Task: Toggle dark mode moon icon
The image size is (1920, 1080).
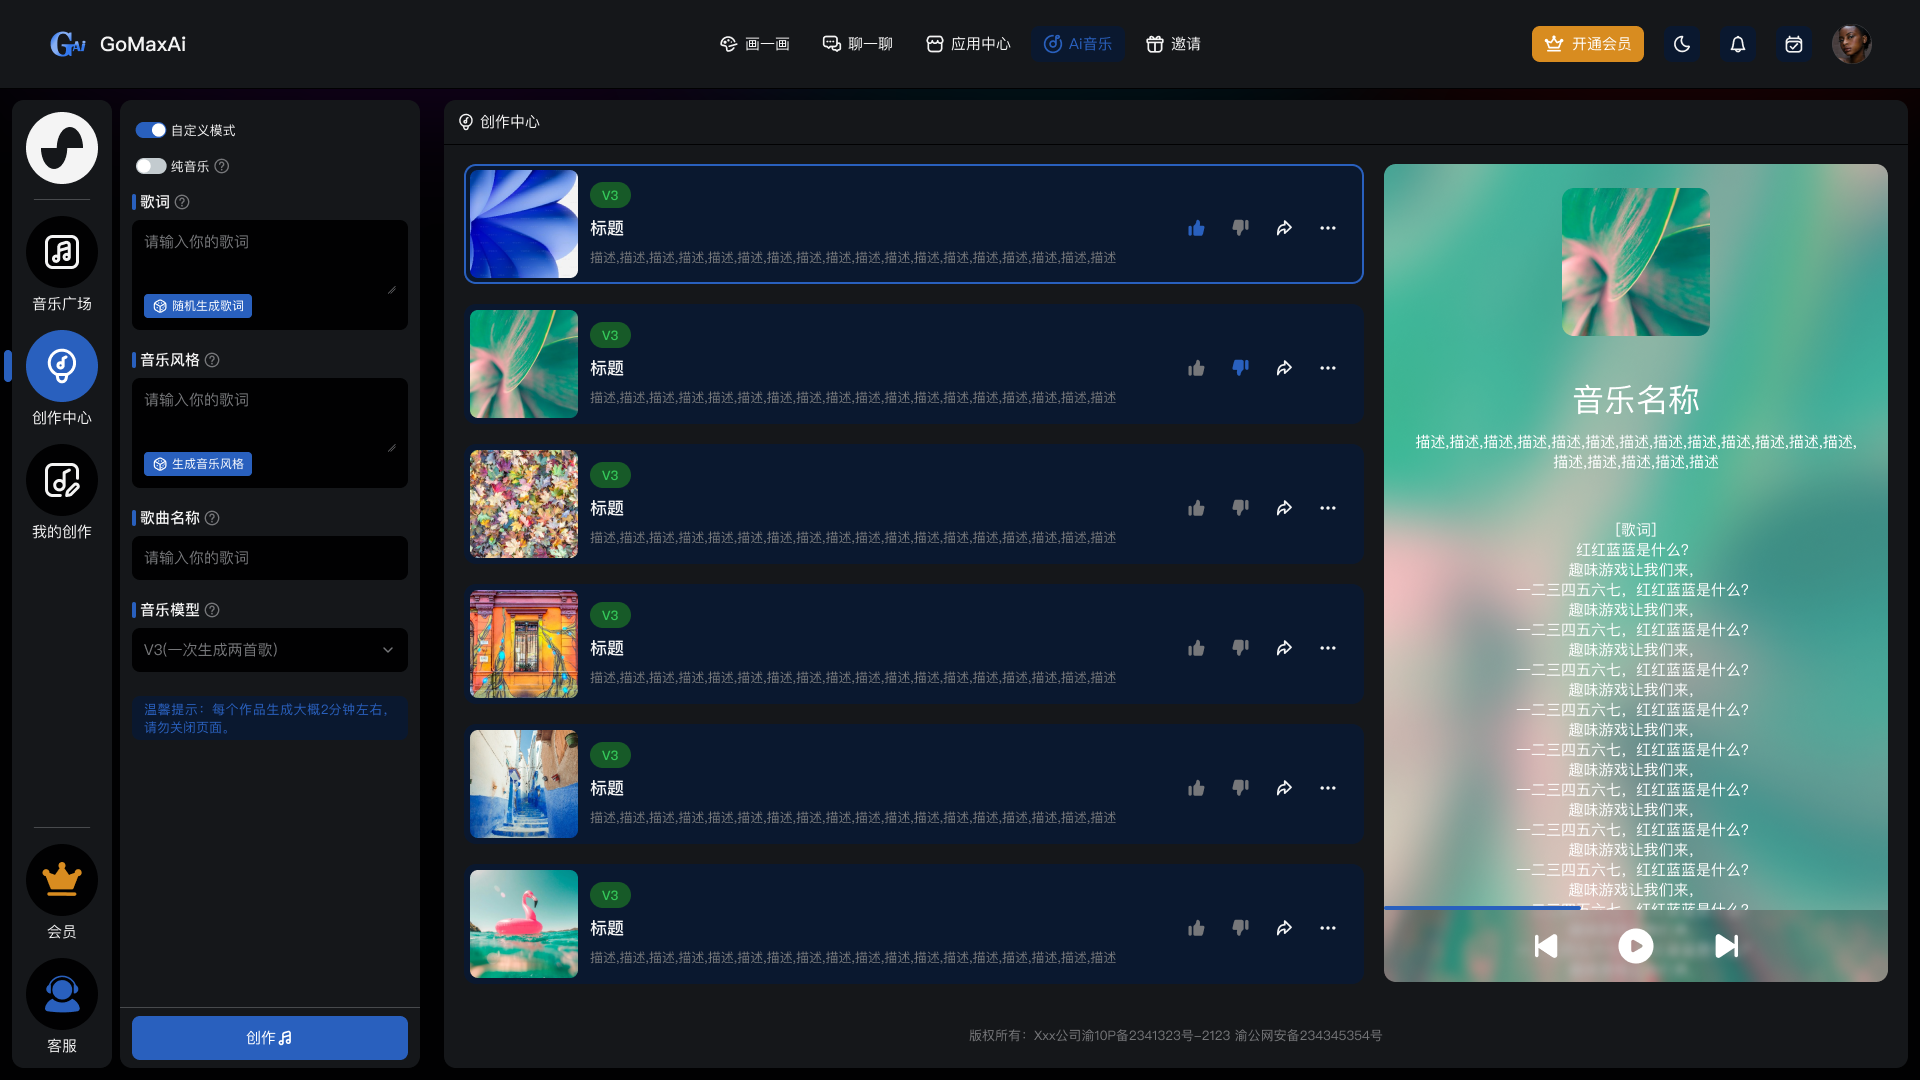Action: pos(1682,44)
